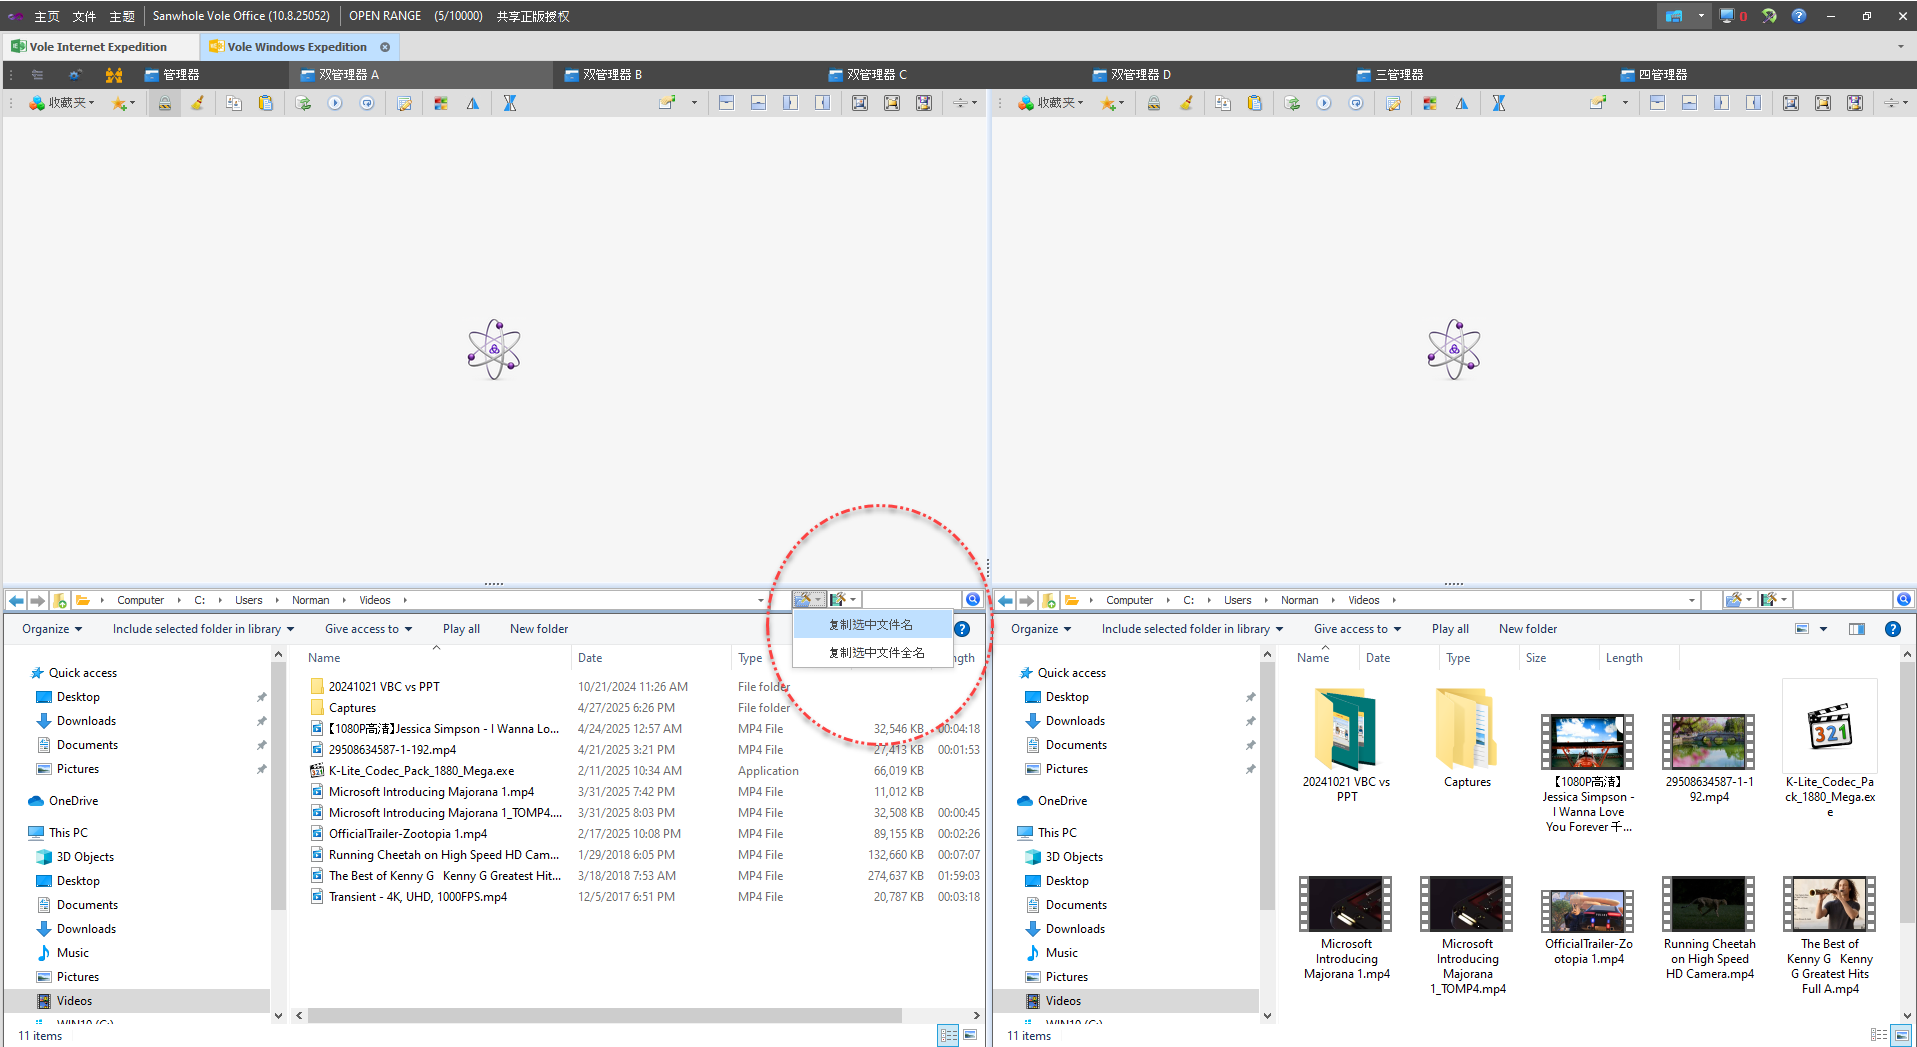
Task: Click the Norman breadcrumb in left address bar
Action: 310,600
